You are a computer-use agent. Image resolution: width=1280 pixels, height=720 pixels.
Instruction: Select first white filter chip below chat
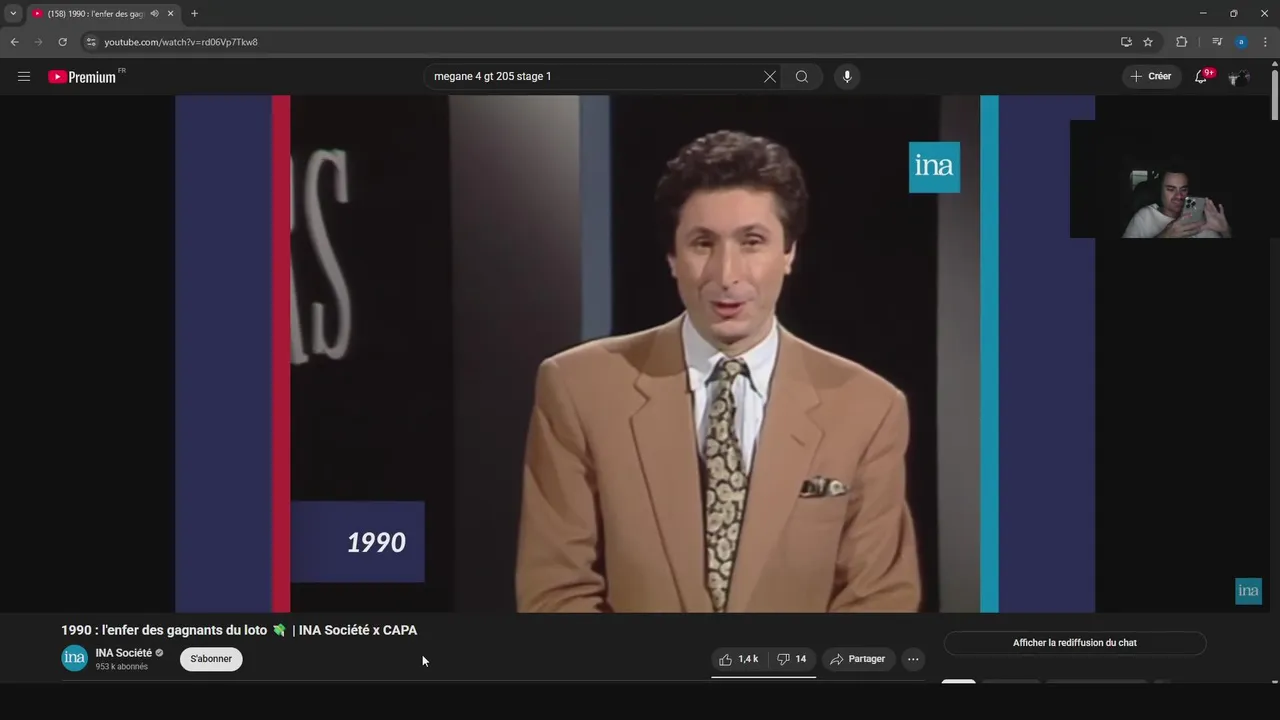click(x=958, y=683)
